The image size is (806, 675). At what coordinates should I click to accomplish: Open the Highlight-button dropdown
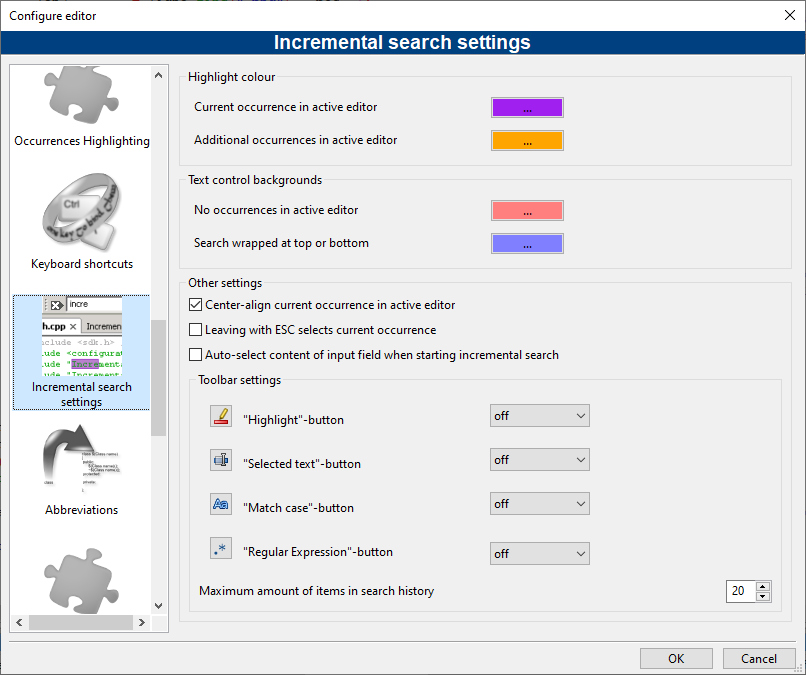pos(539,416)
